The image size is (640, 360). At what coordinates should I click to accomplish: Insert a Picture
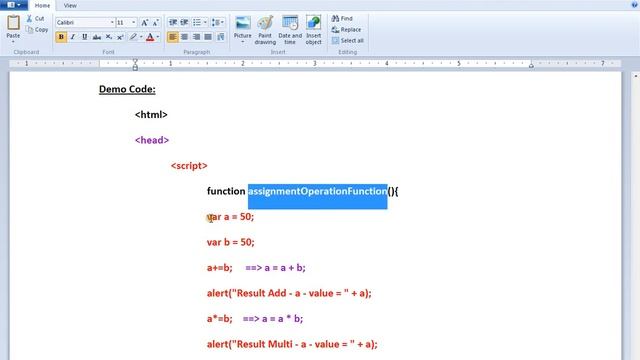point(242,27)
